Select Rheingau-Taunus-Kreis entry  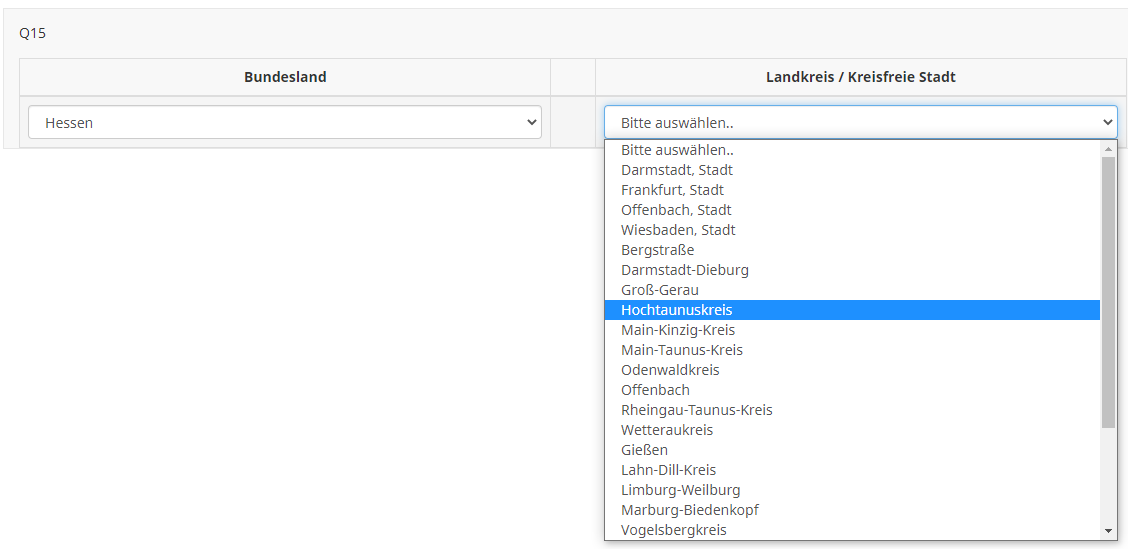[x=696, y=410]
